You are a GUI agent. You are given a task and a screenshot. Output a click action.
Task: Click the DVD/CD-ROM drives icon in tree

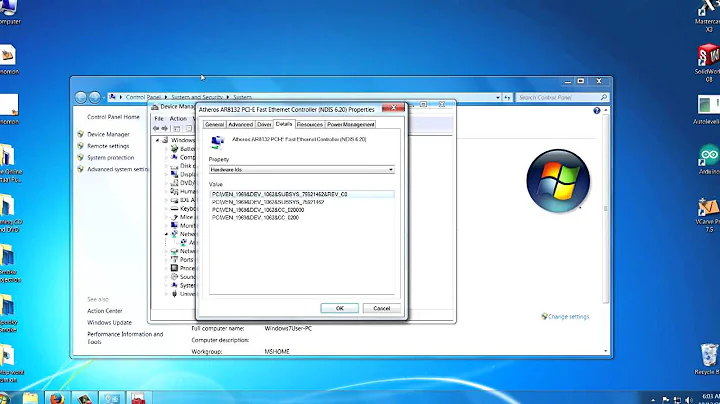pos(174,183)
